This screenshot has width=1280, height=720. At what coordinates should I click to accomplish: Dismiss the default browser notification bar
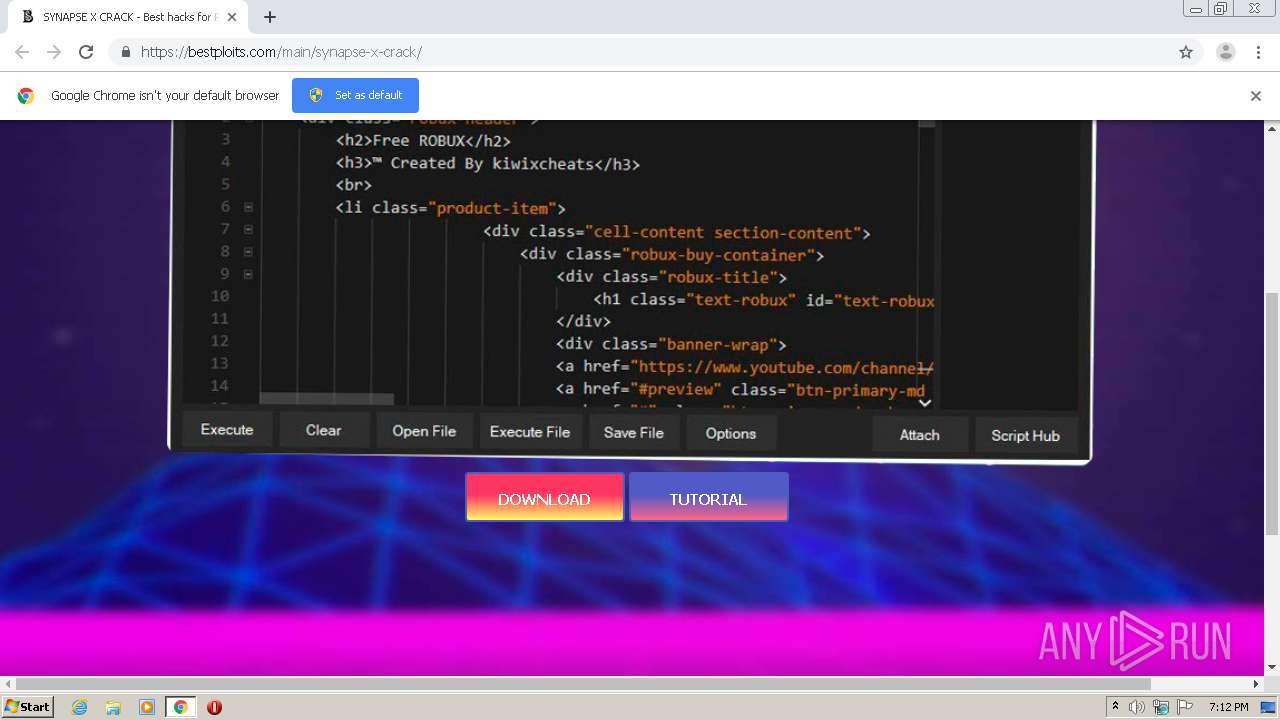pos(1256,96)
